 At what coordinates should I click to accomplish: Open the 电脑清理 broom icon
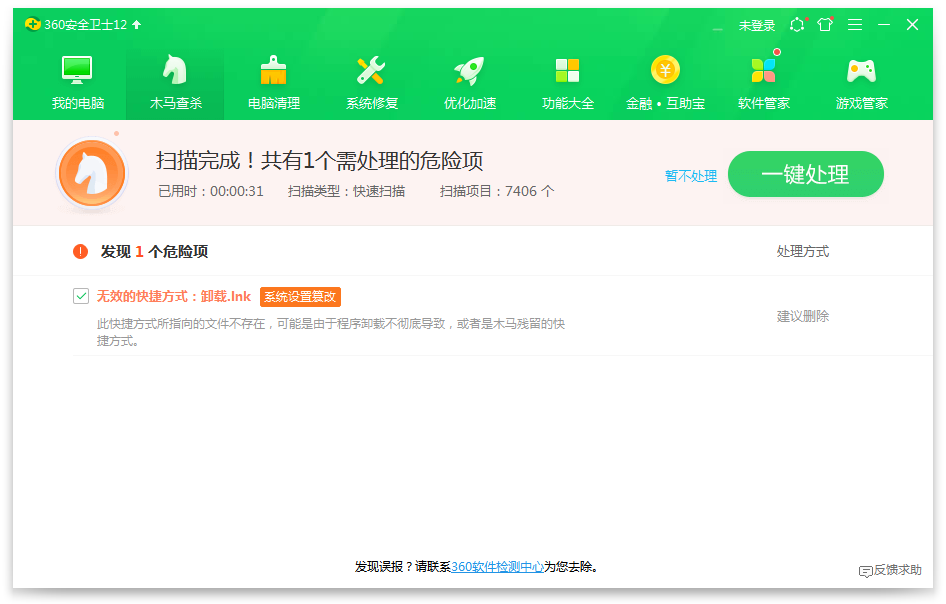click(273, 70)
